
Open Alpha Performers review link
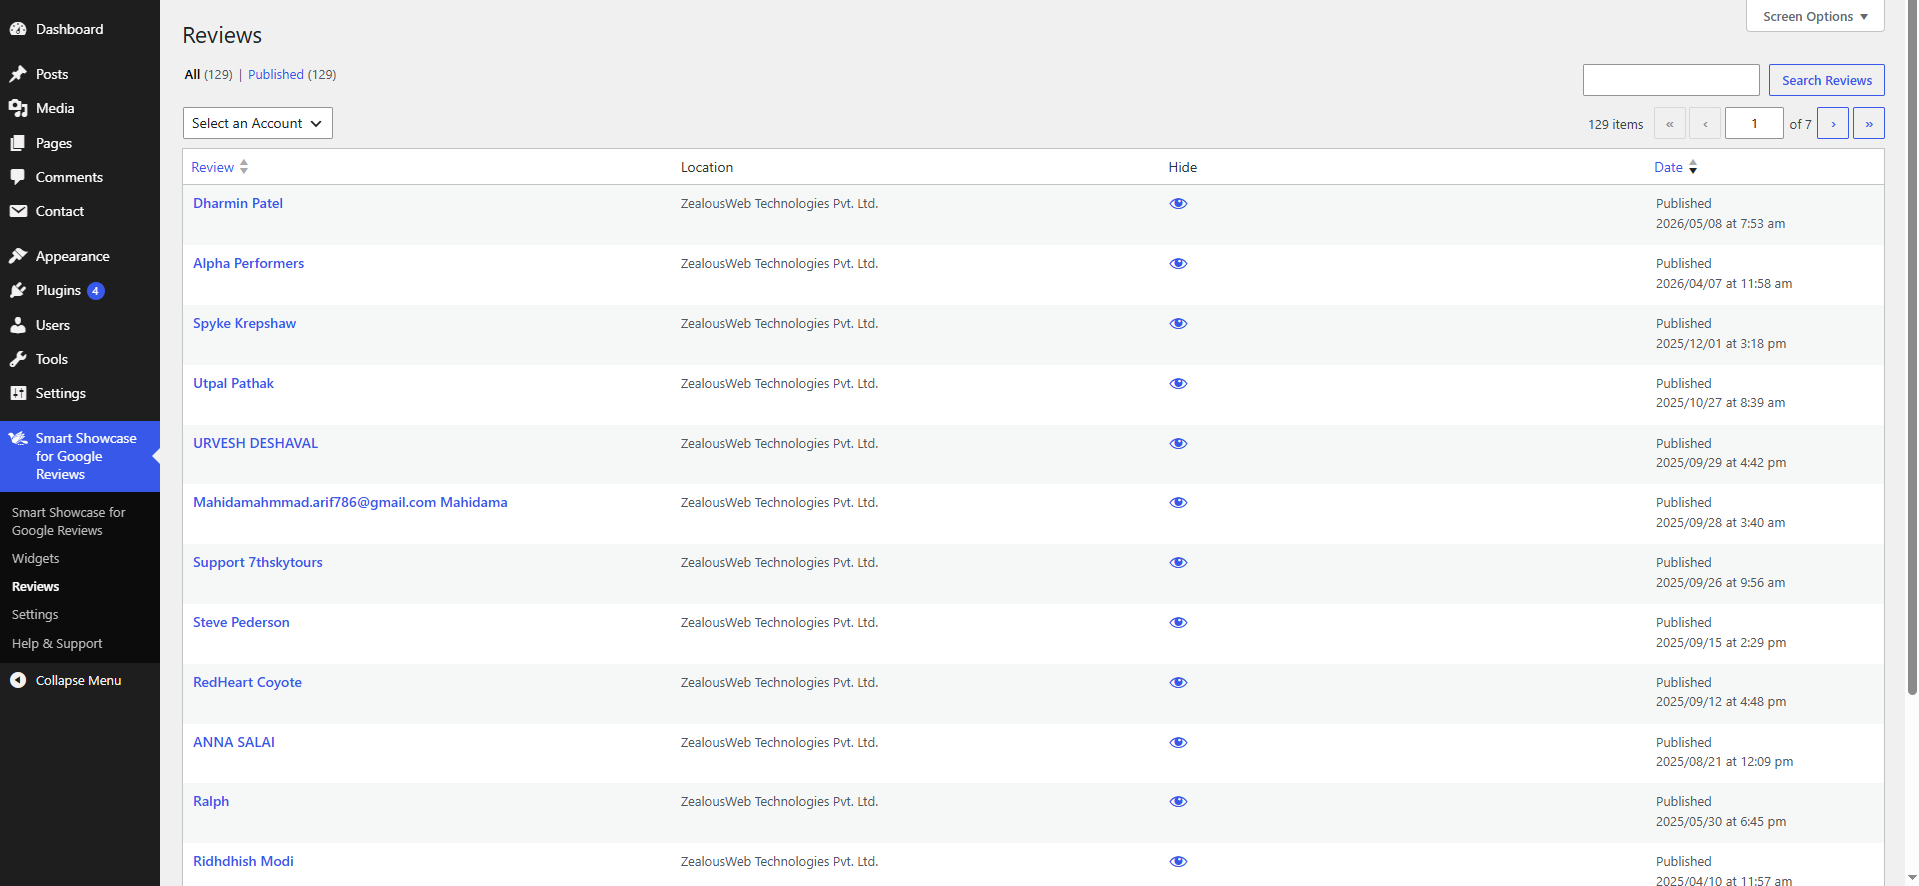pos(248,263)
